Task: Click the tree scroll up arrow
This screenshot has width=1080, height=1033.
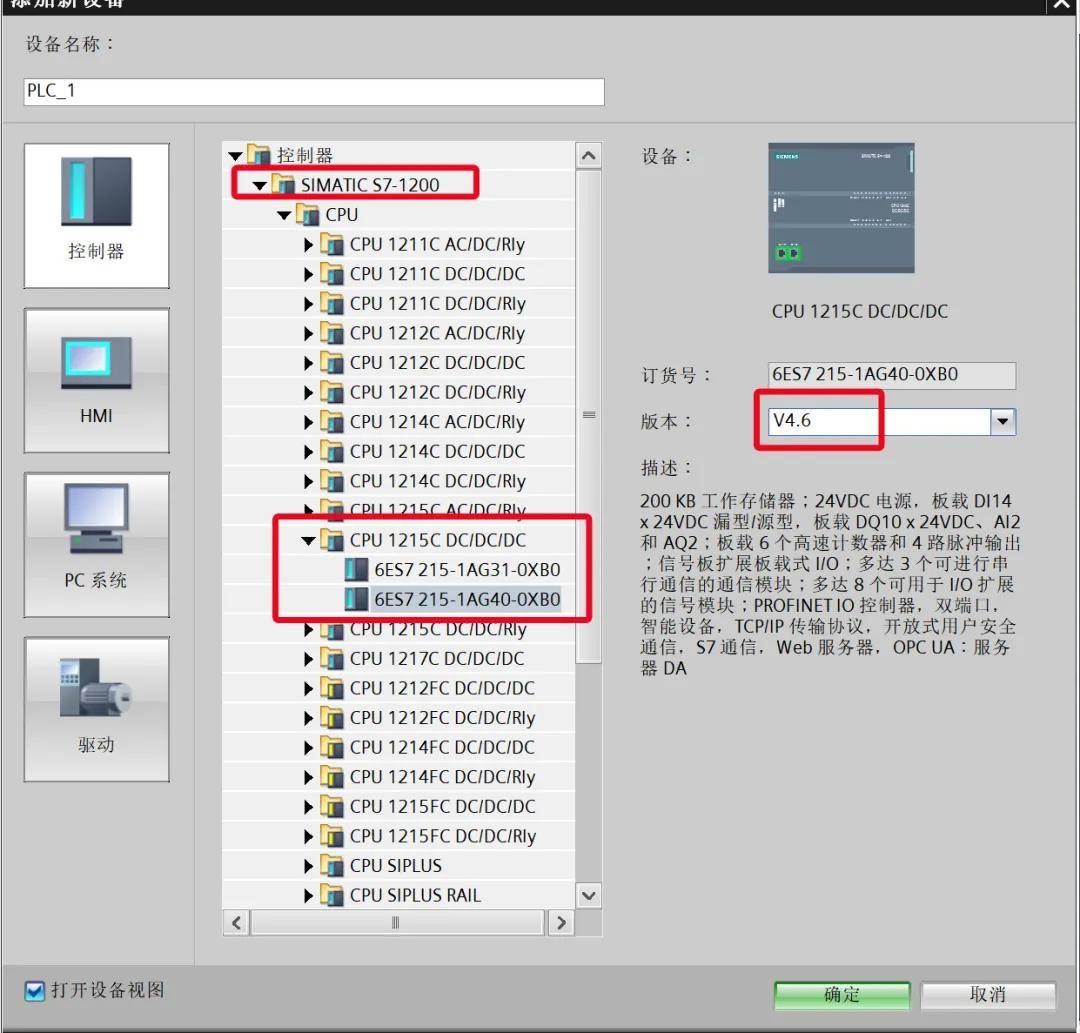Action: pyautogui.click(x=588, y=156)
